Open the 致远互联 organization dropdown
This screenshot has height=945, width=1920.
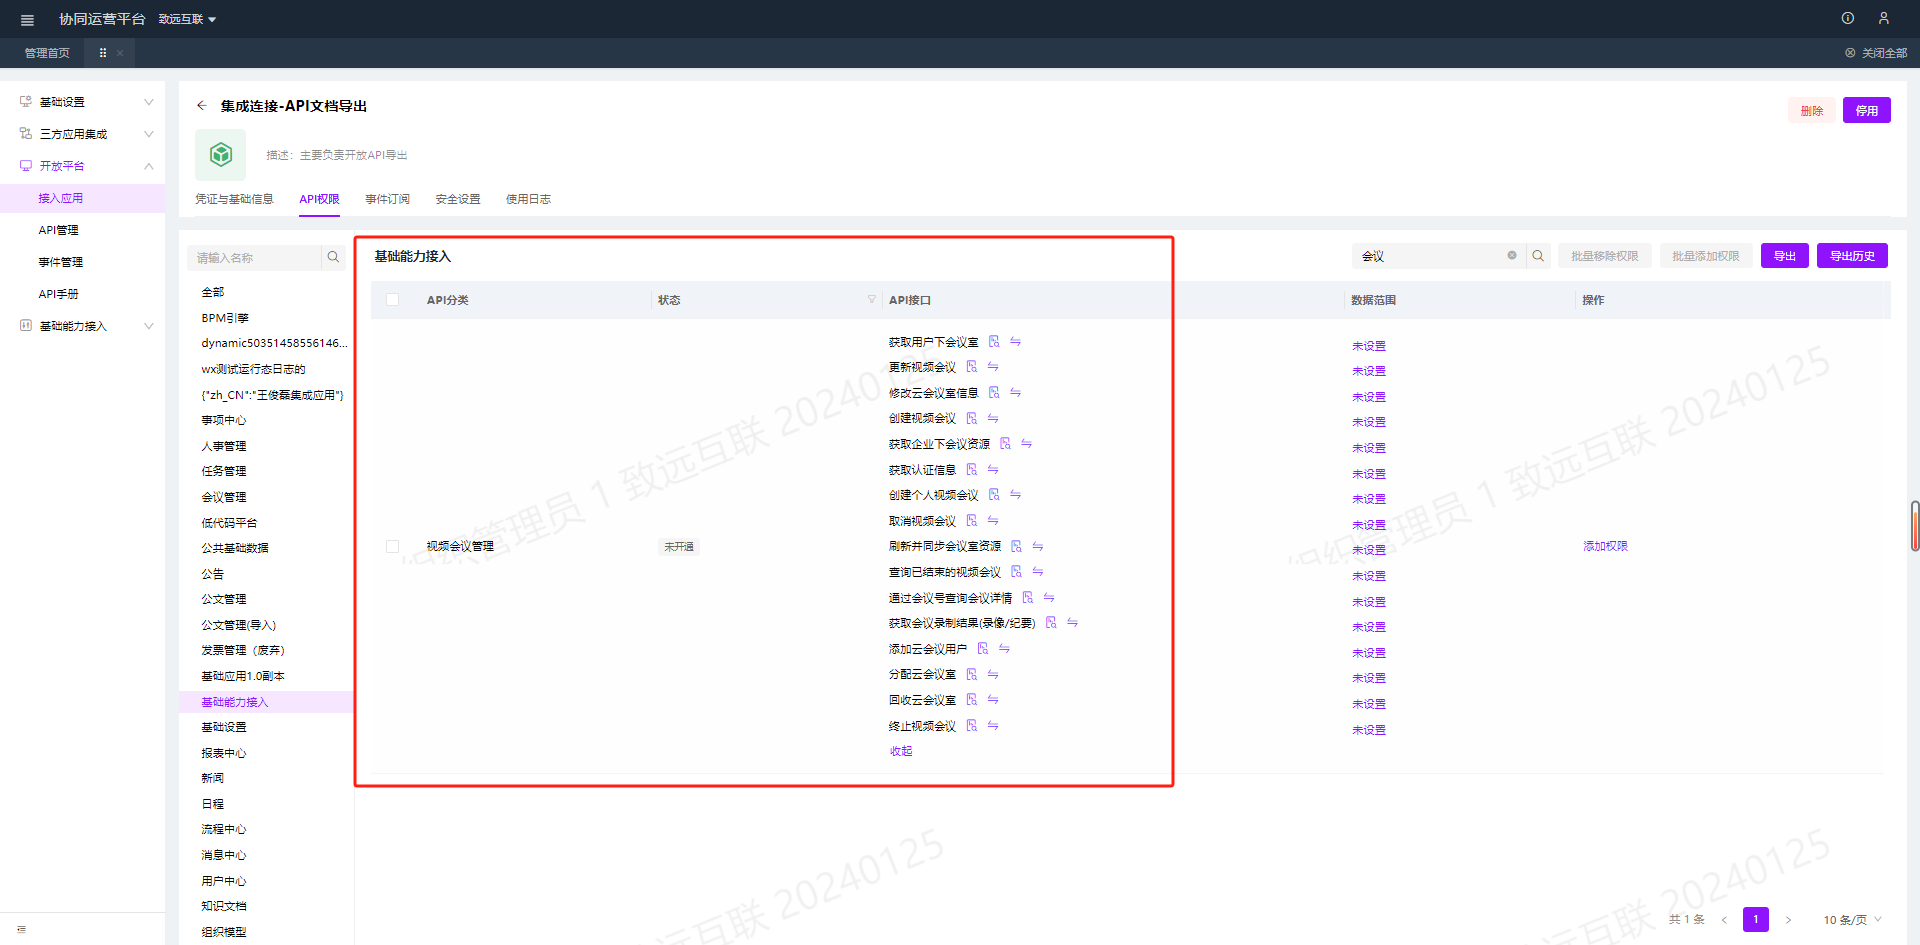pos(187,20)
